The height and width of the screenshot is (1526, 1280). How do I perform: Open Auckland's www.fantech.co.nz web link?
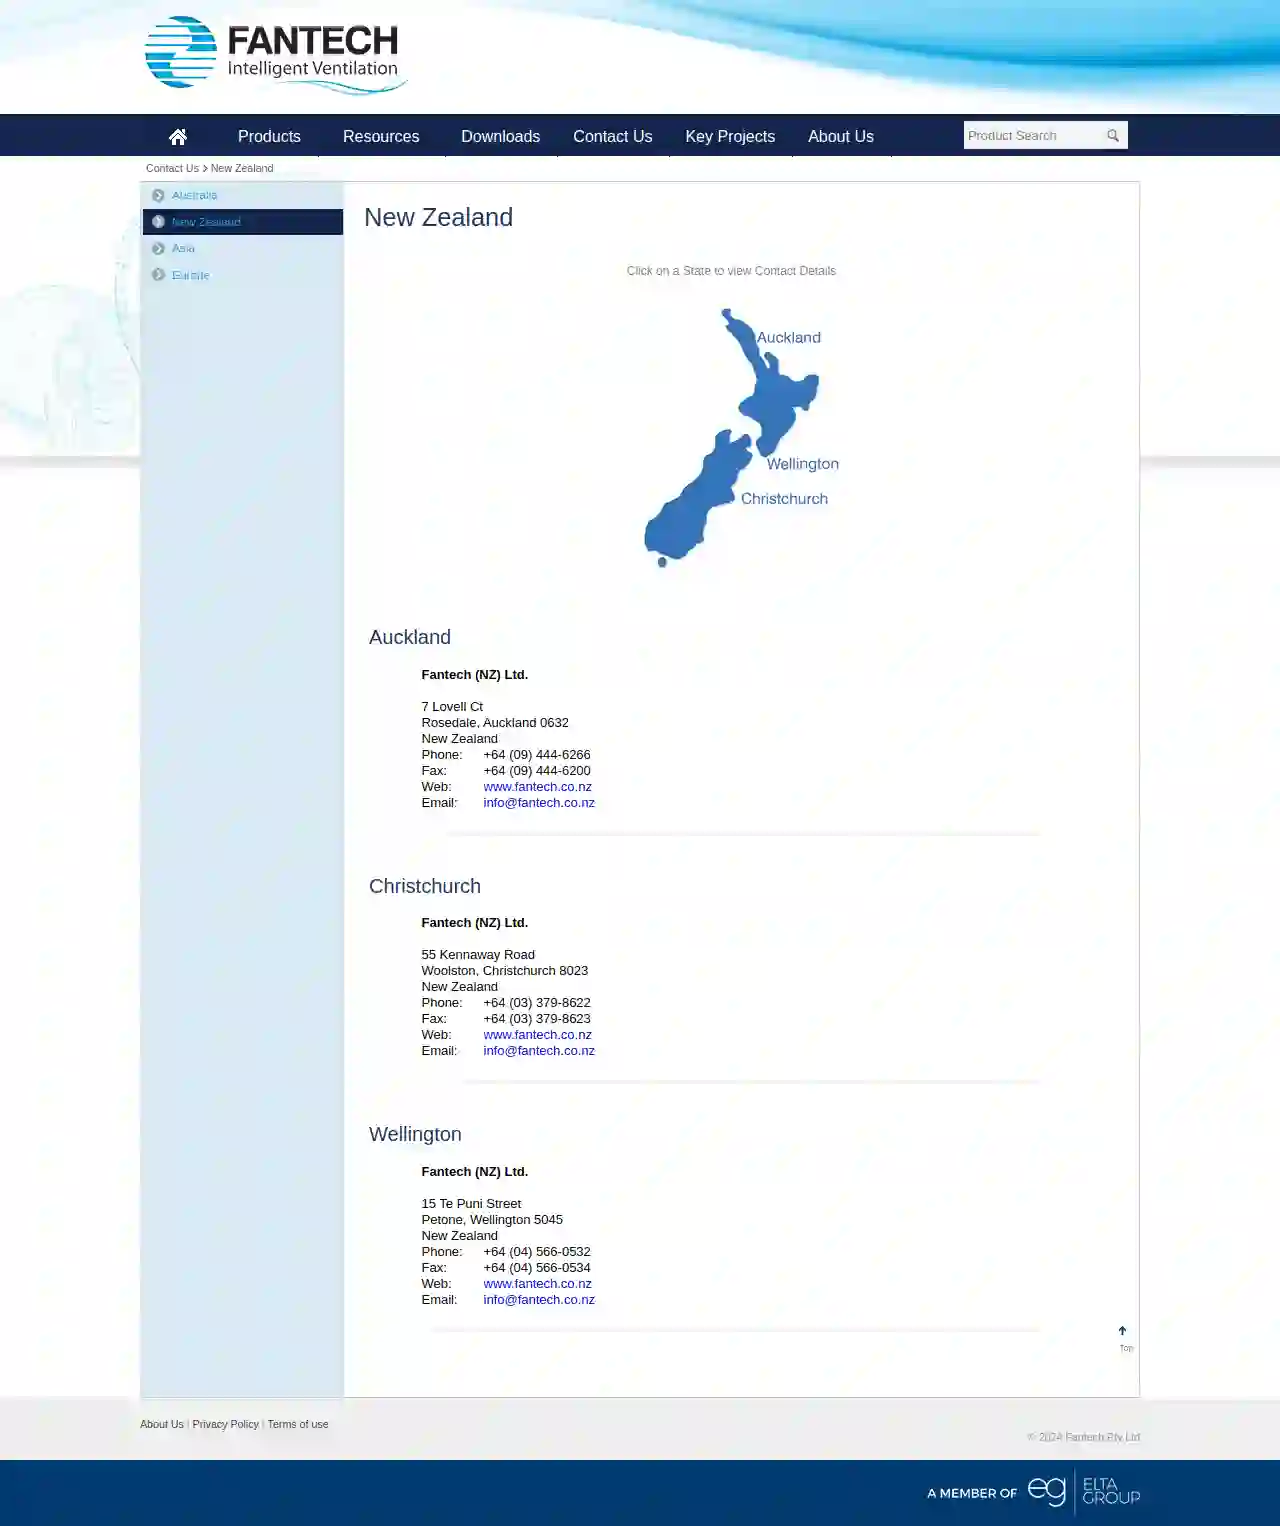[537, 787]
